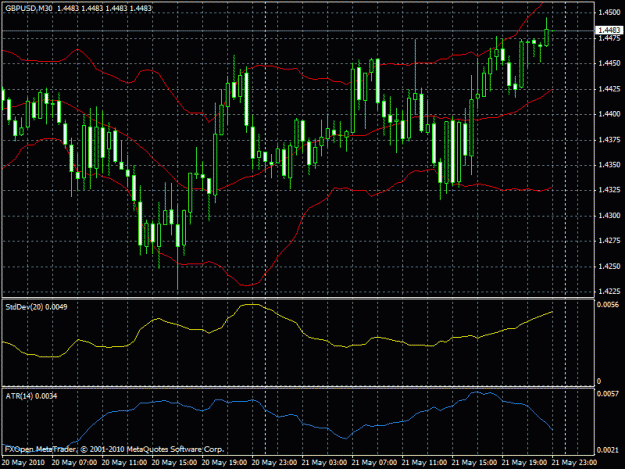Click the 1.4325 price axis label
Screen dimensions: 625x469
[609, 190]
